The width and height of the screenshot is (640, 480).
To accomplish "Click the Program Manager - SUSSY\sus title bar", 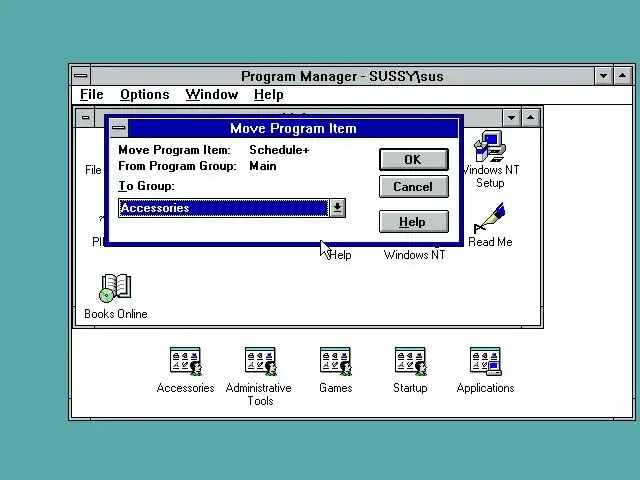I will 342,76.
